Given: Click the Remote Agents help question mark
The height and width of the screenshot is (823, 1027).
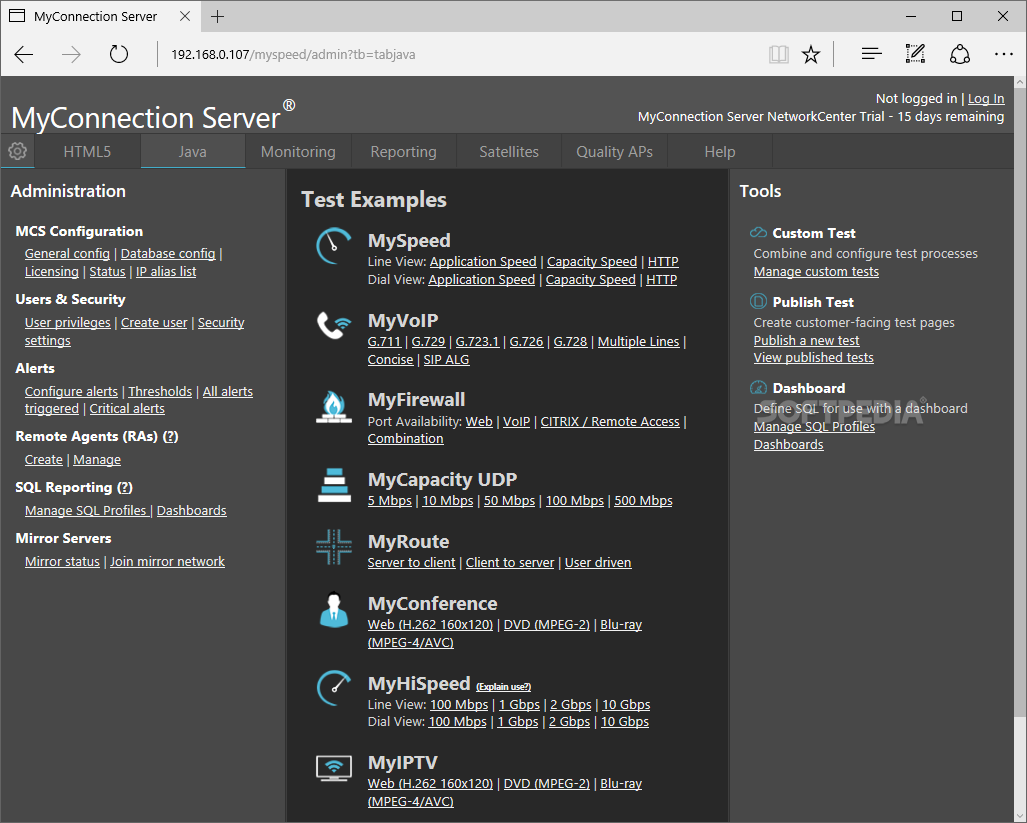Looking at the screenshot, I should 170,436.
